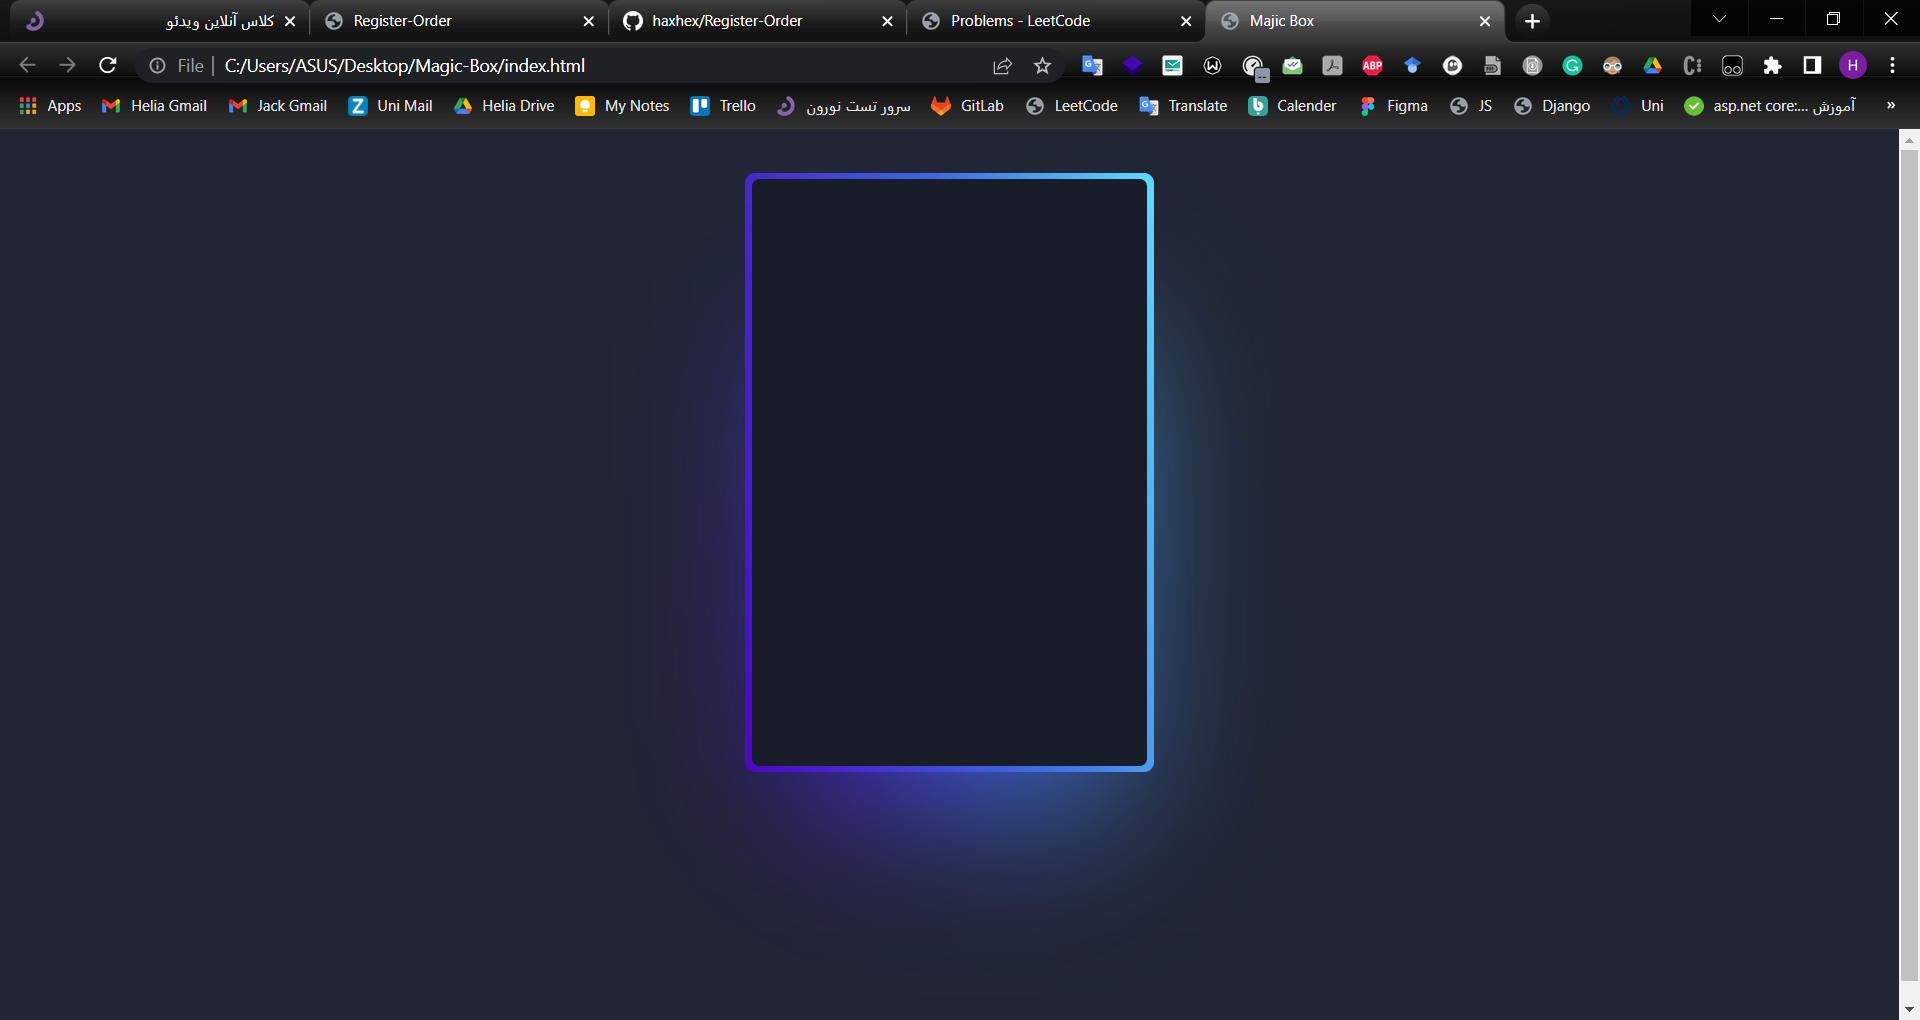Switch to the Problems - LeetCode tab

tap(1020, 20)
